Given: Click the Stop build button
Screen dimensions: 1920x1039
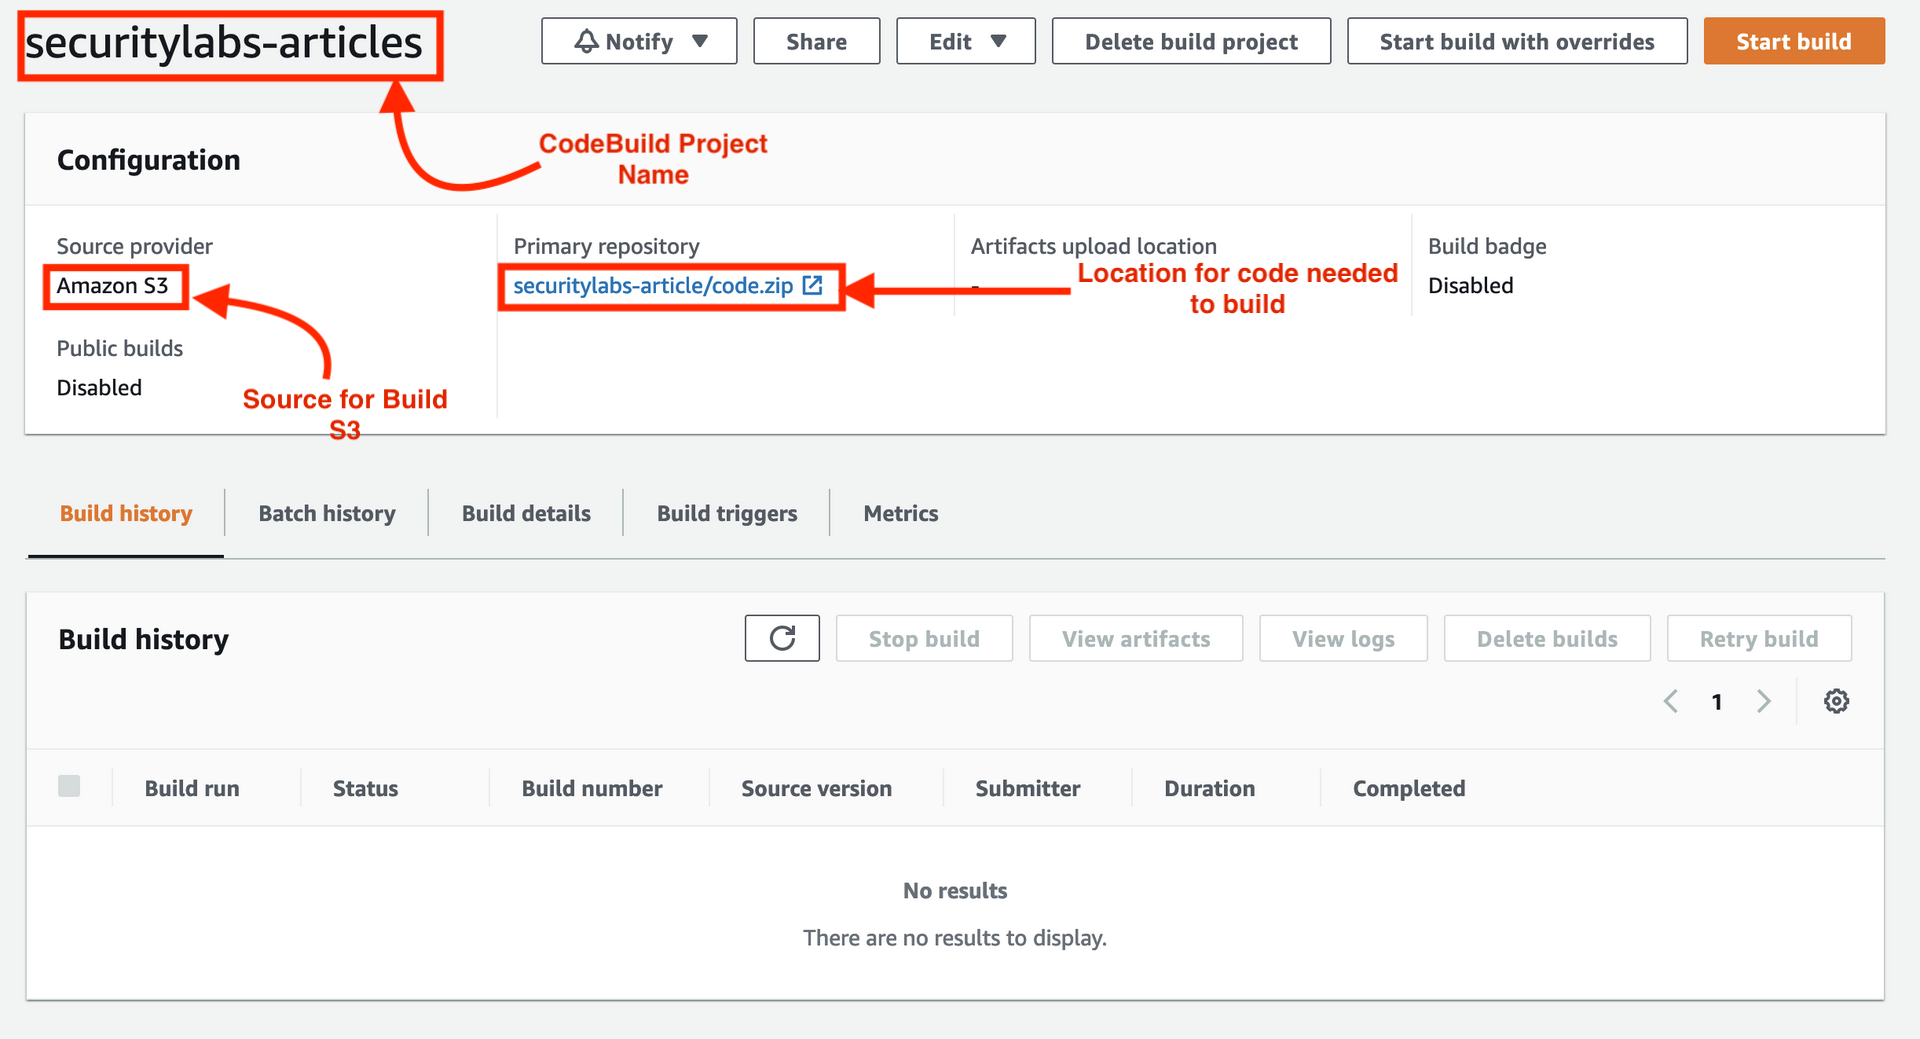Looking at the screenshot, I should (924, 638).
